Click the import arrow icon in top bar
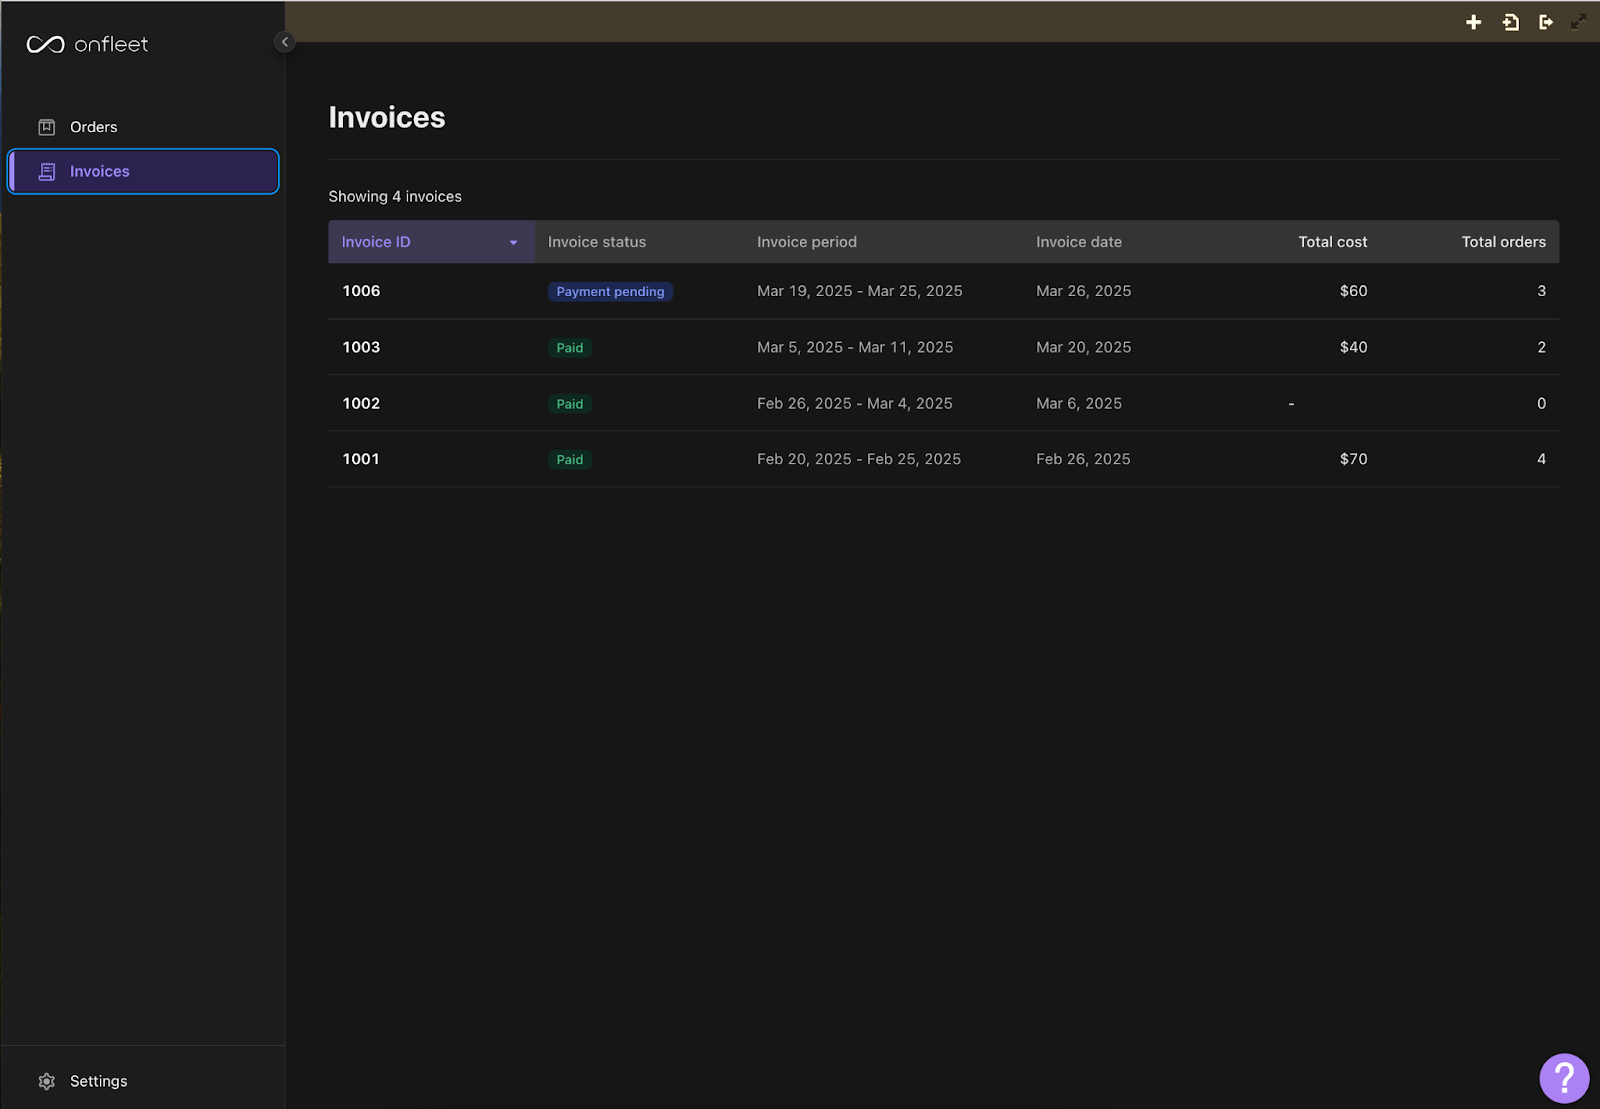Screen dimensions: 1600x1109 tap(1510, 22)
